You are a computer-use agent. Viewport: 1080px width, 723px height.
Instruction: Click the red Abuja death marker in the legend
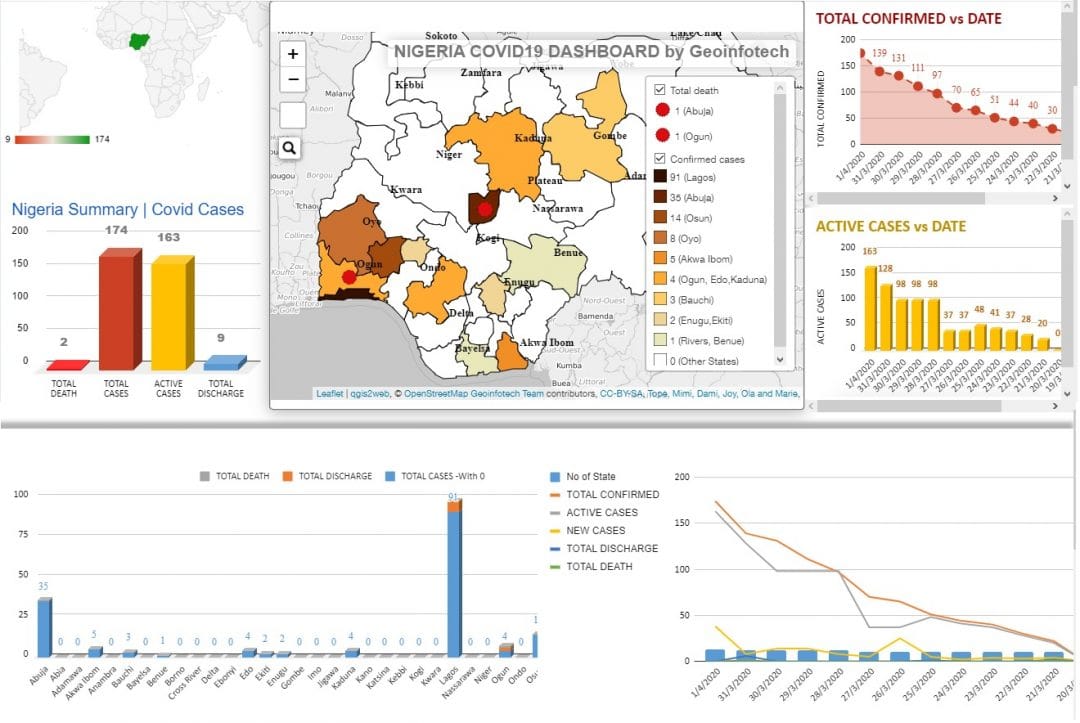coord(663,110)
